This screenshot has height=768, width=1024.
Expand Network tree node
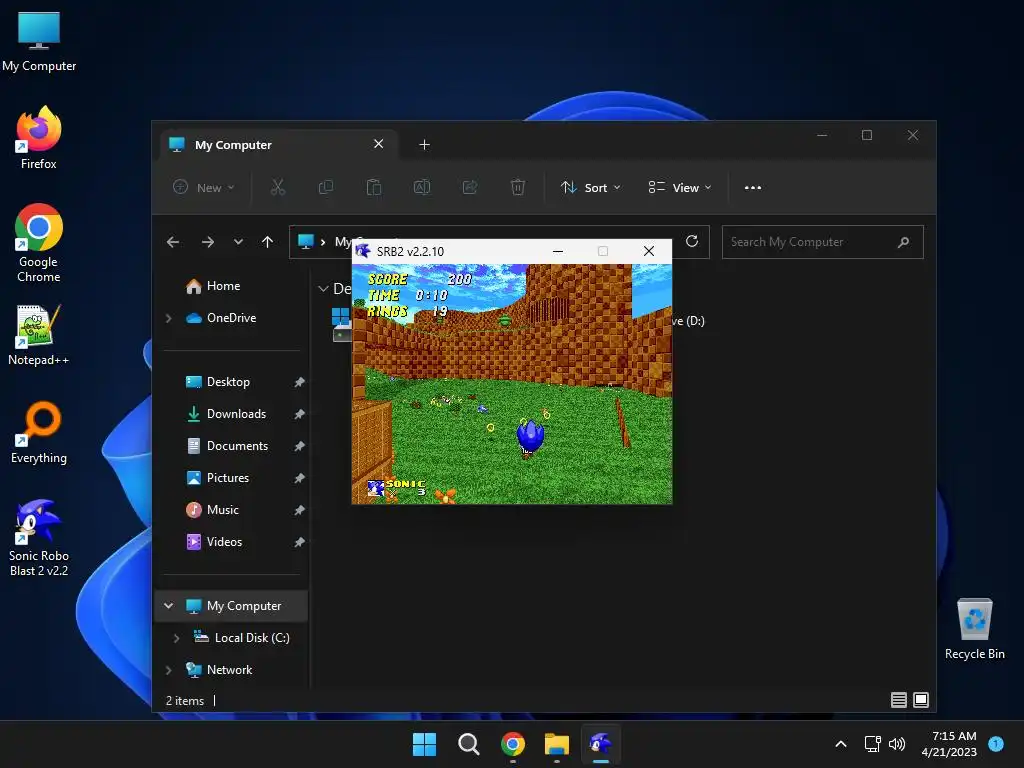[168, 670]
